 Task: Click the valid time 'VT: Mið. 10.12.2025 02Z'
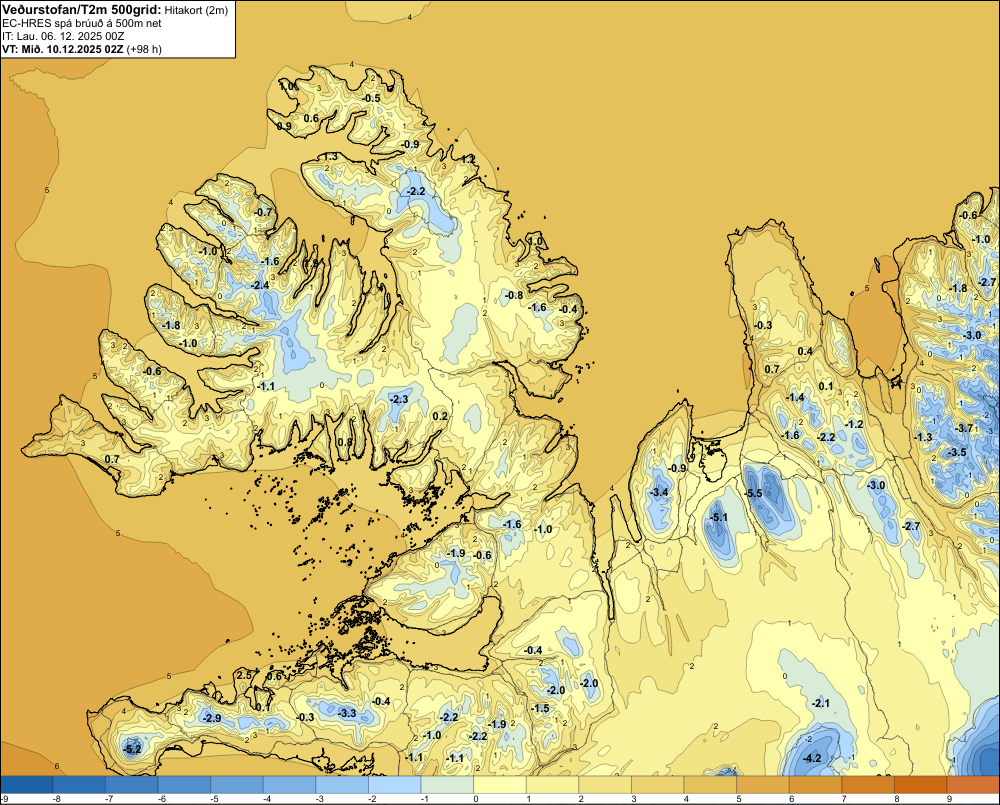coord(63,48)
